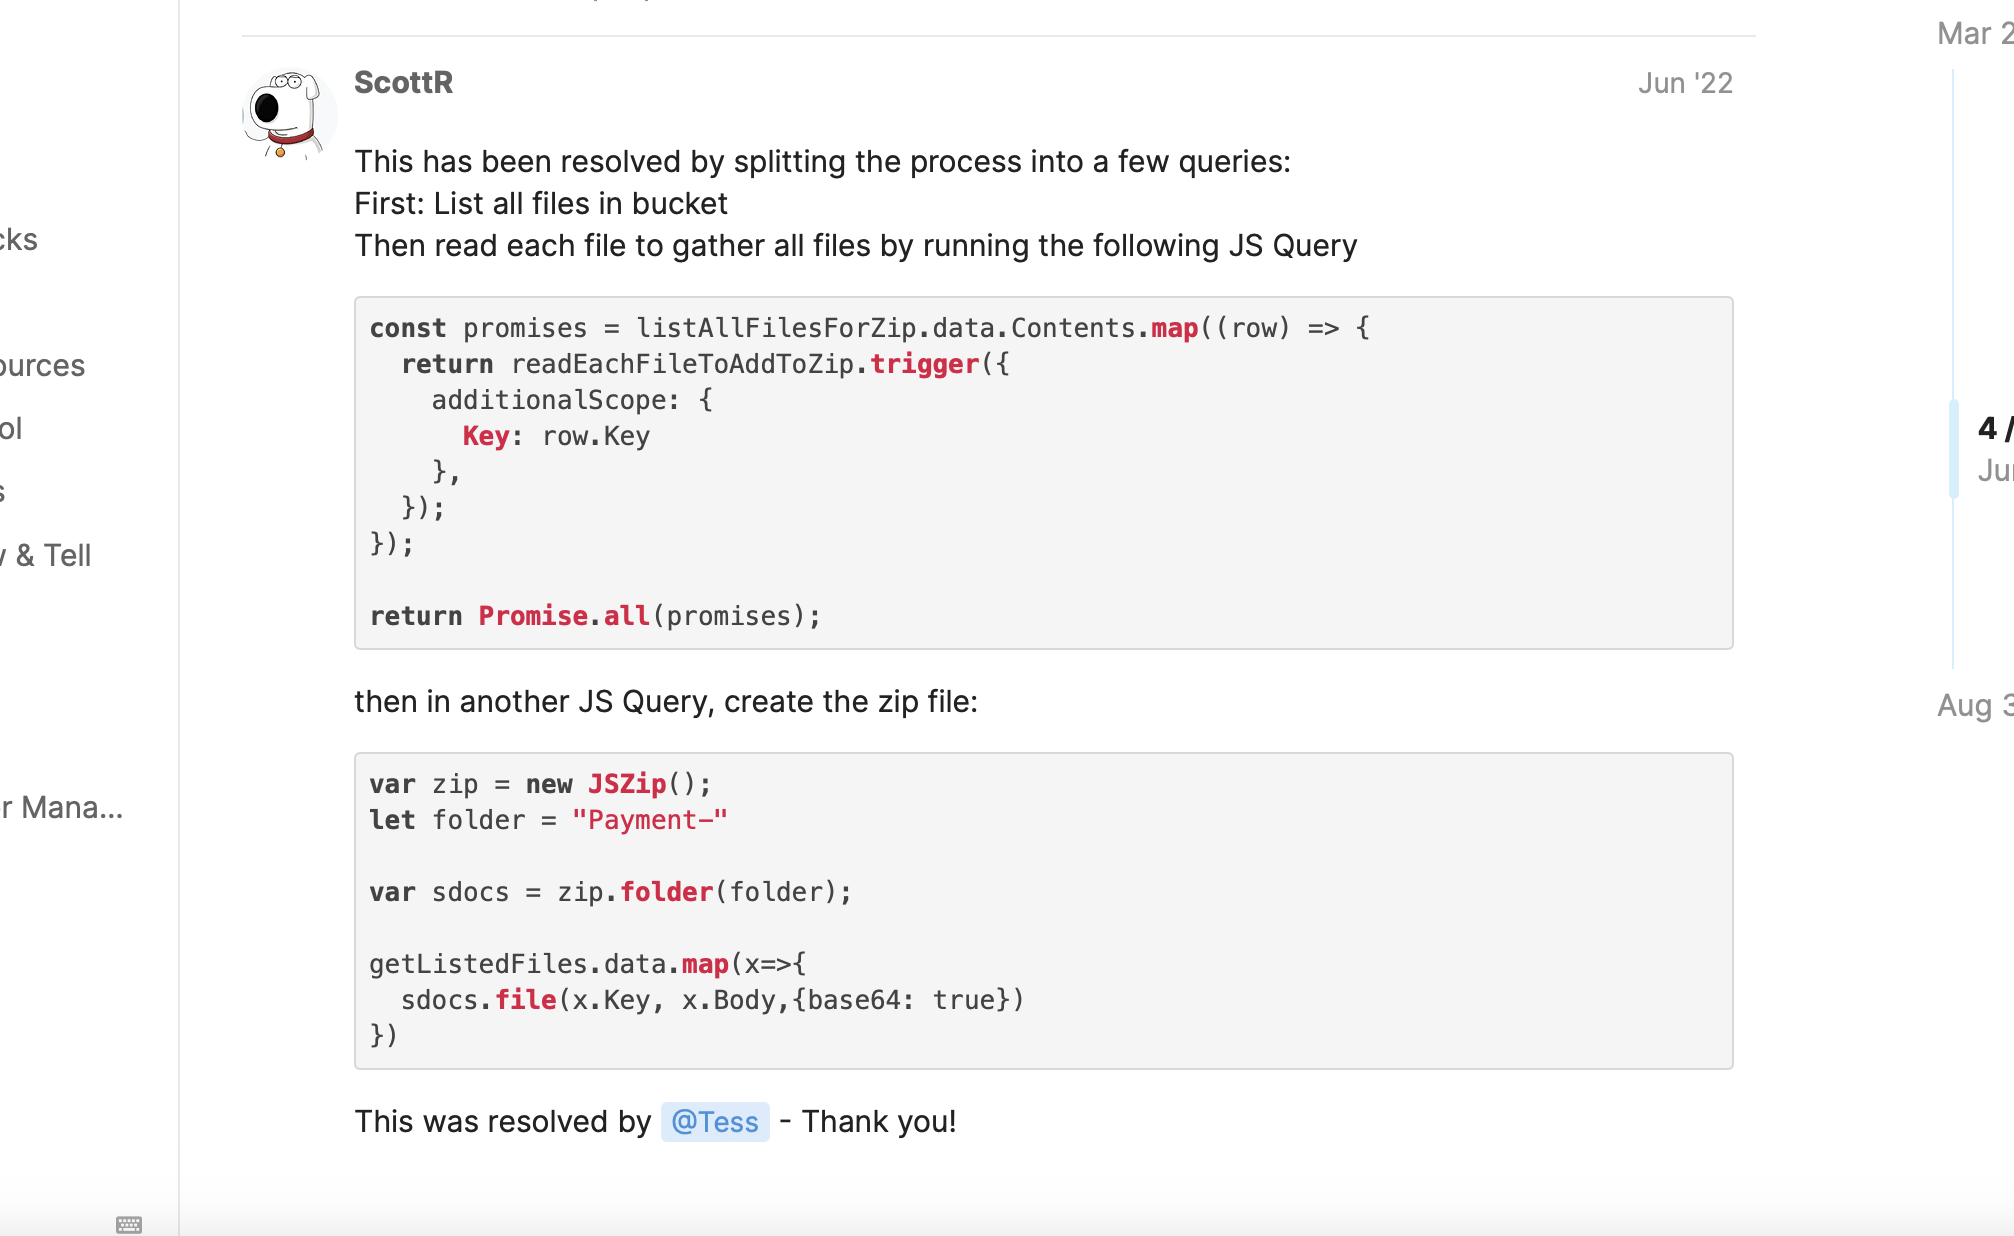Open the sidebar item ending in 'cks'
The image size is (2014, 1236).
(19, 239)
